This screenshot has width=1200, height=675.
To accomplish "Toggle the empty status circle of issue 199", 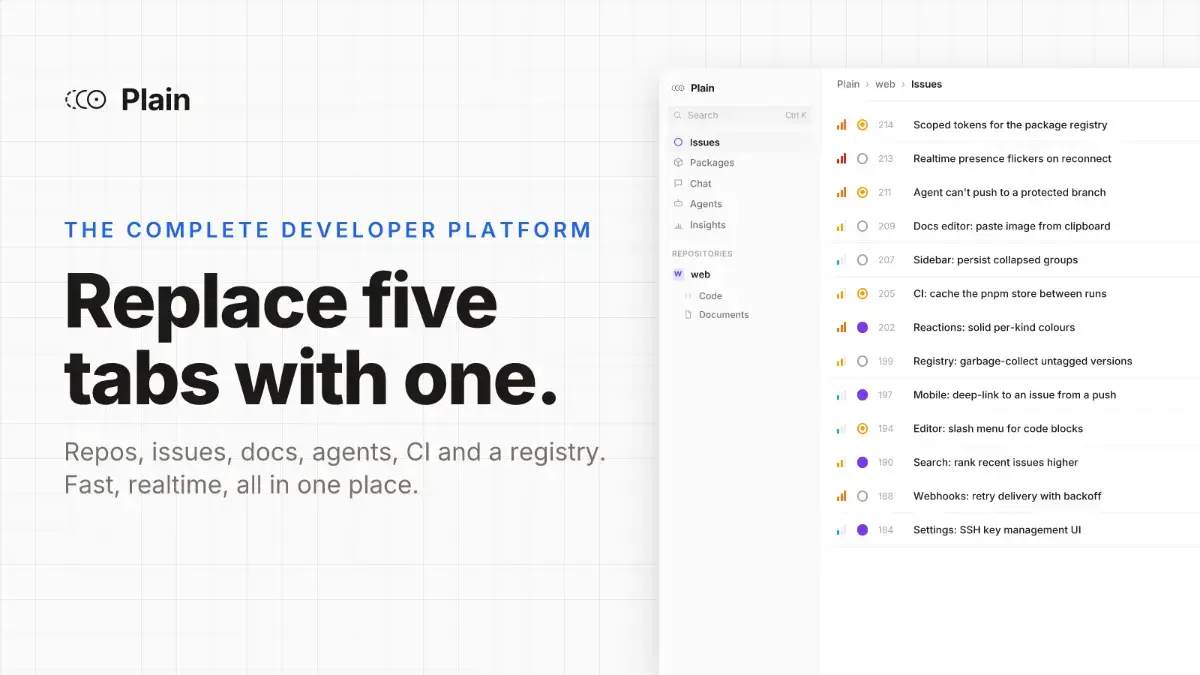I will [x=863, y=361].
